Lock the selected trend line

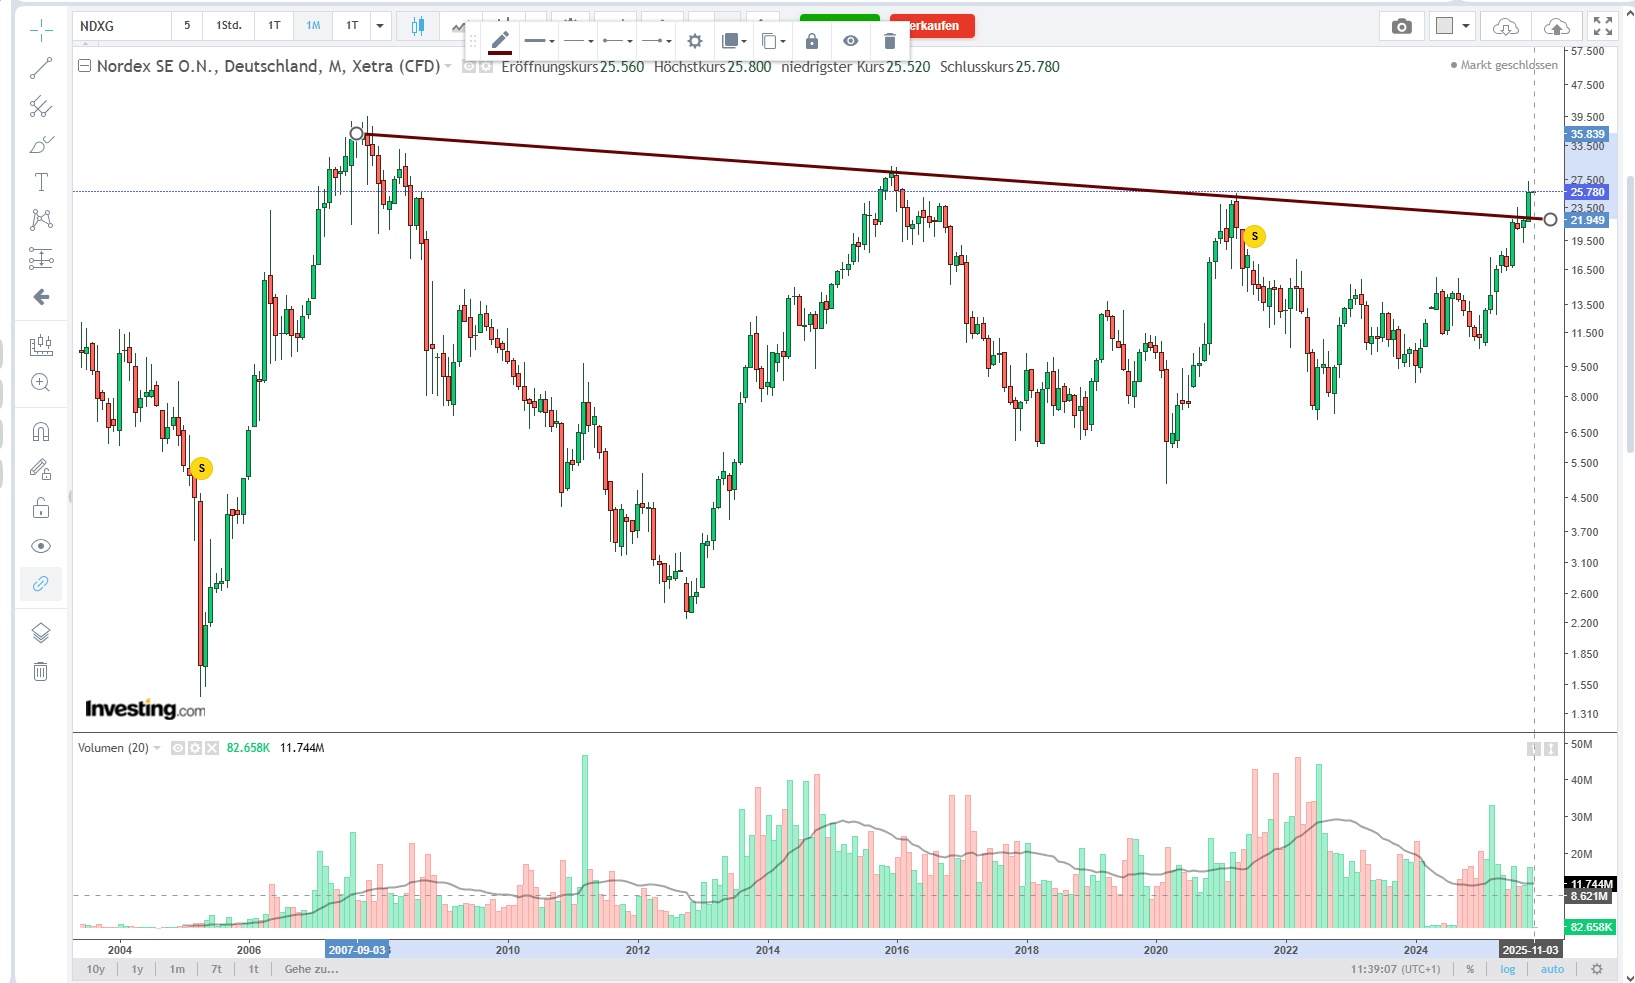click(x=812, y=41)
